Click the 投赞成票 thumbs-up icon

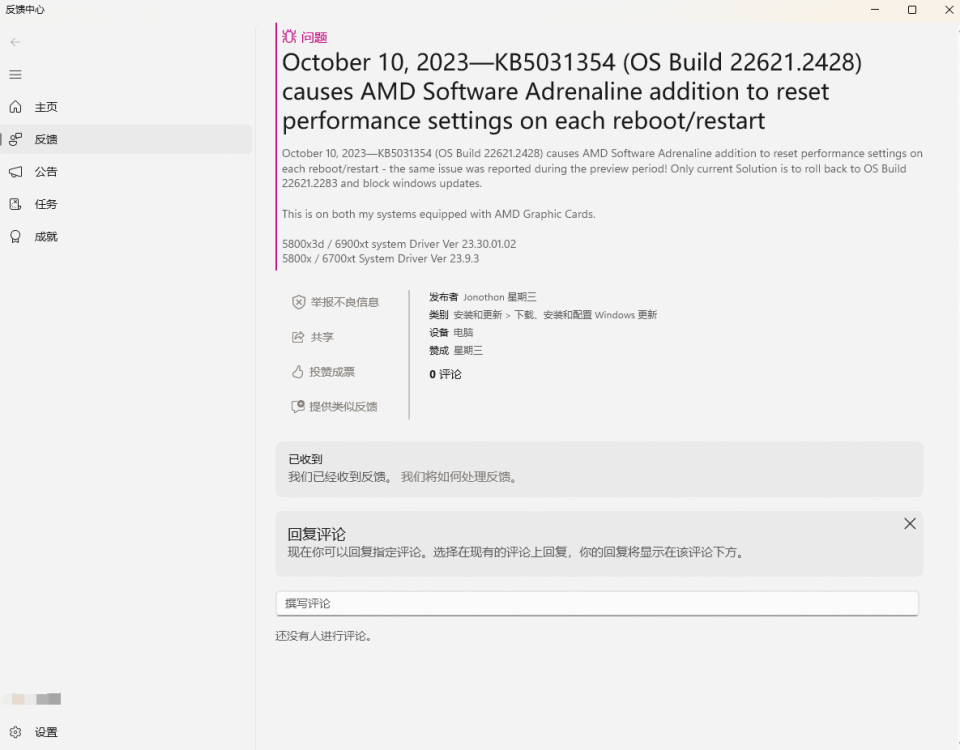[298, 372]
